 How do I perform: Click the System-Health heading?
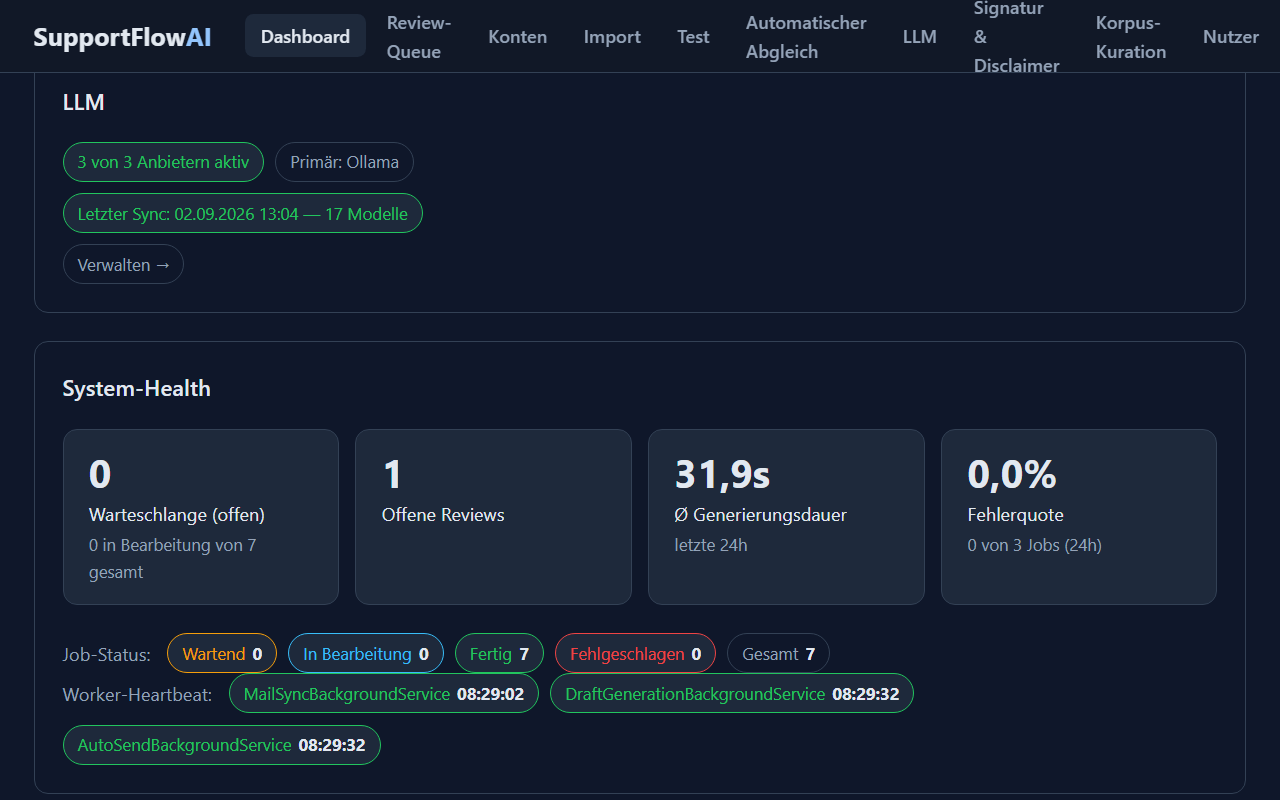coord(136,388)
